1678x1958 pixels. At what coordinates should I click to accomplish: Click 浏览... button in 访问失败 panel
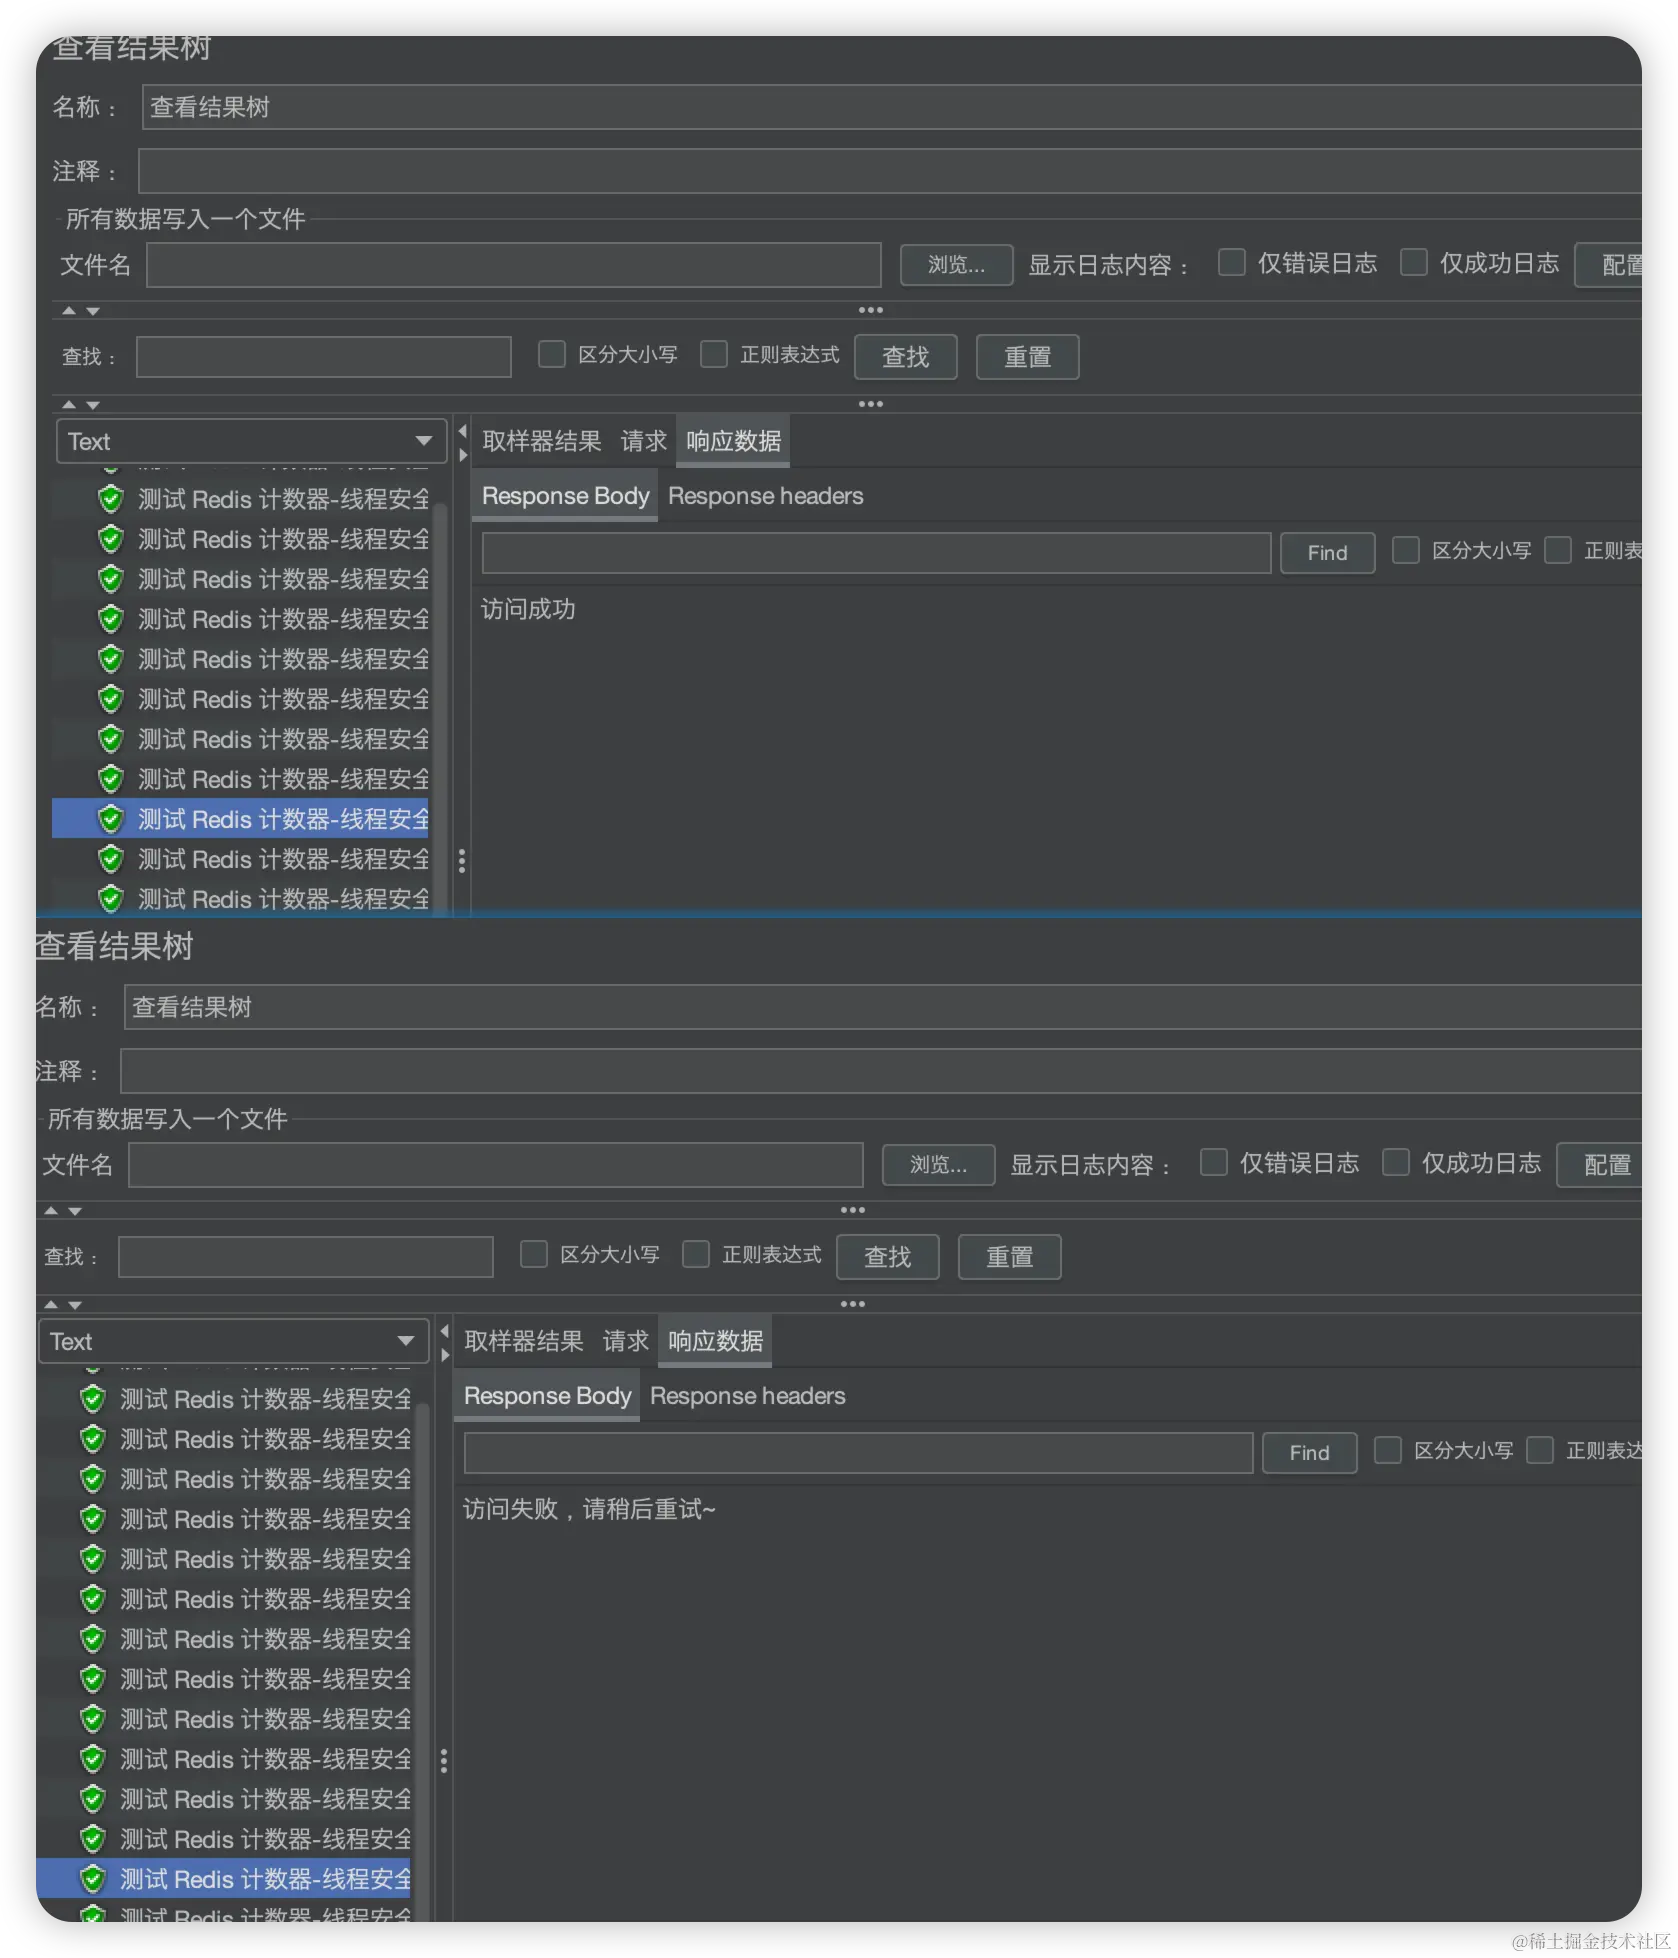[938, 1165]
